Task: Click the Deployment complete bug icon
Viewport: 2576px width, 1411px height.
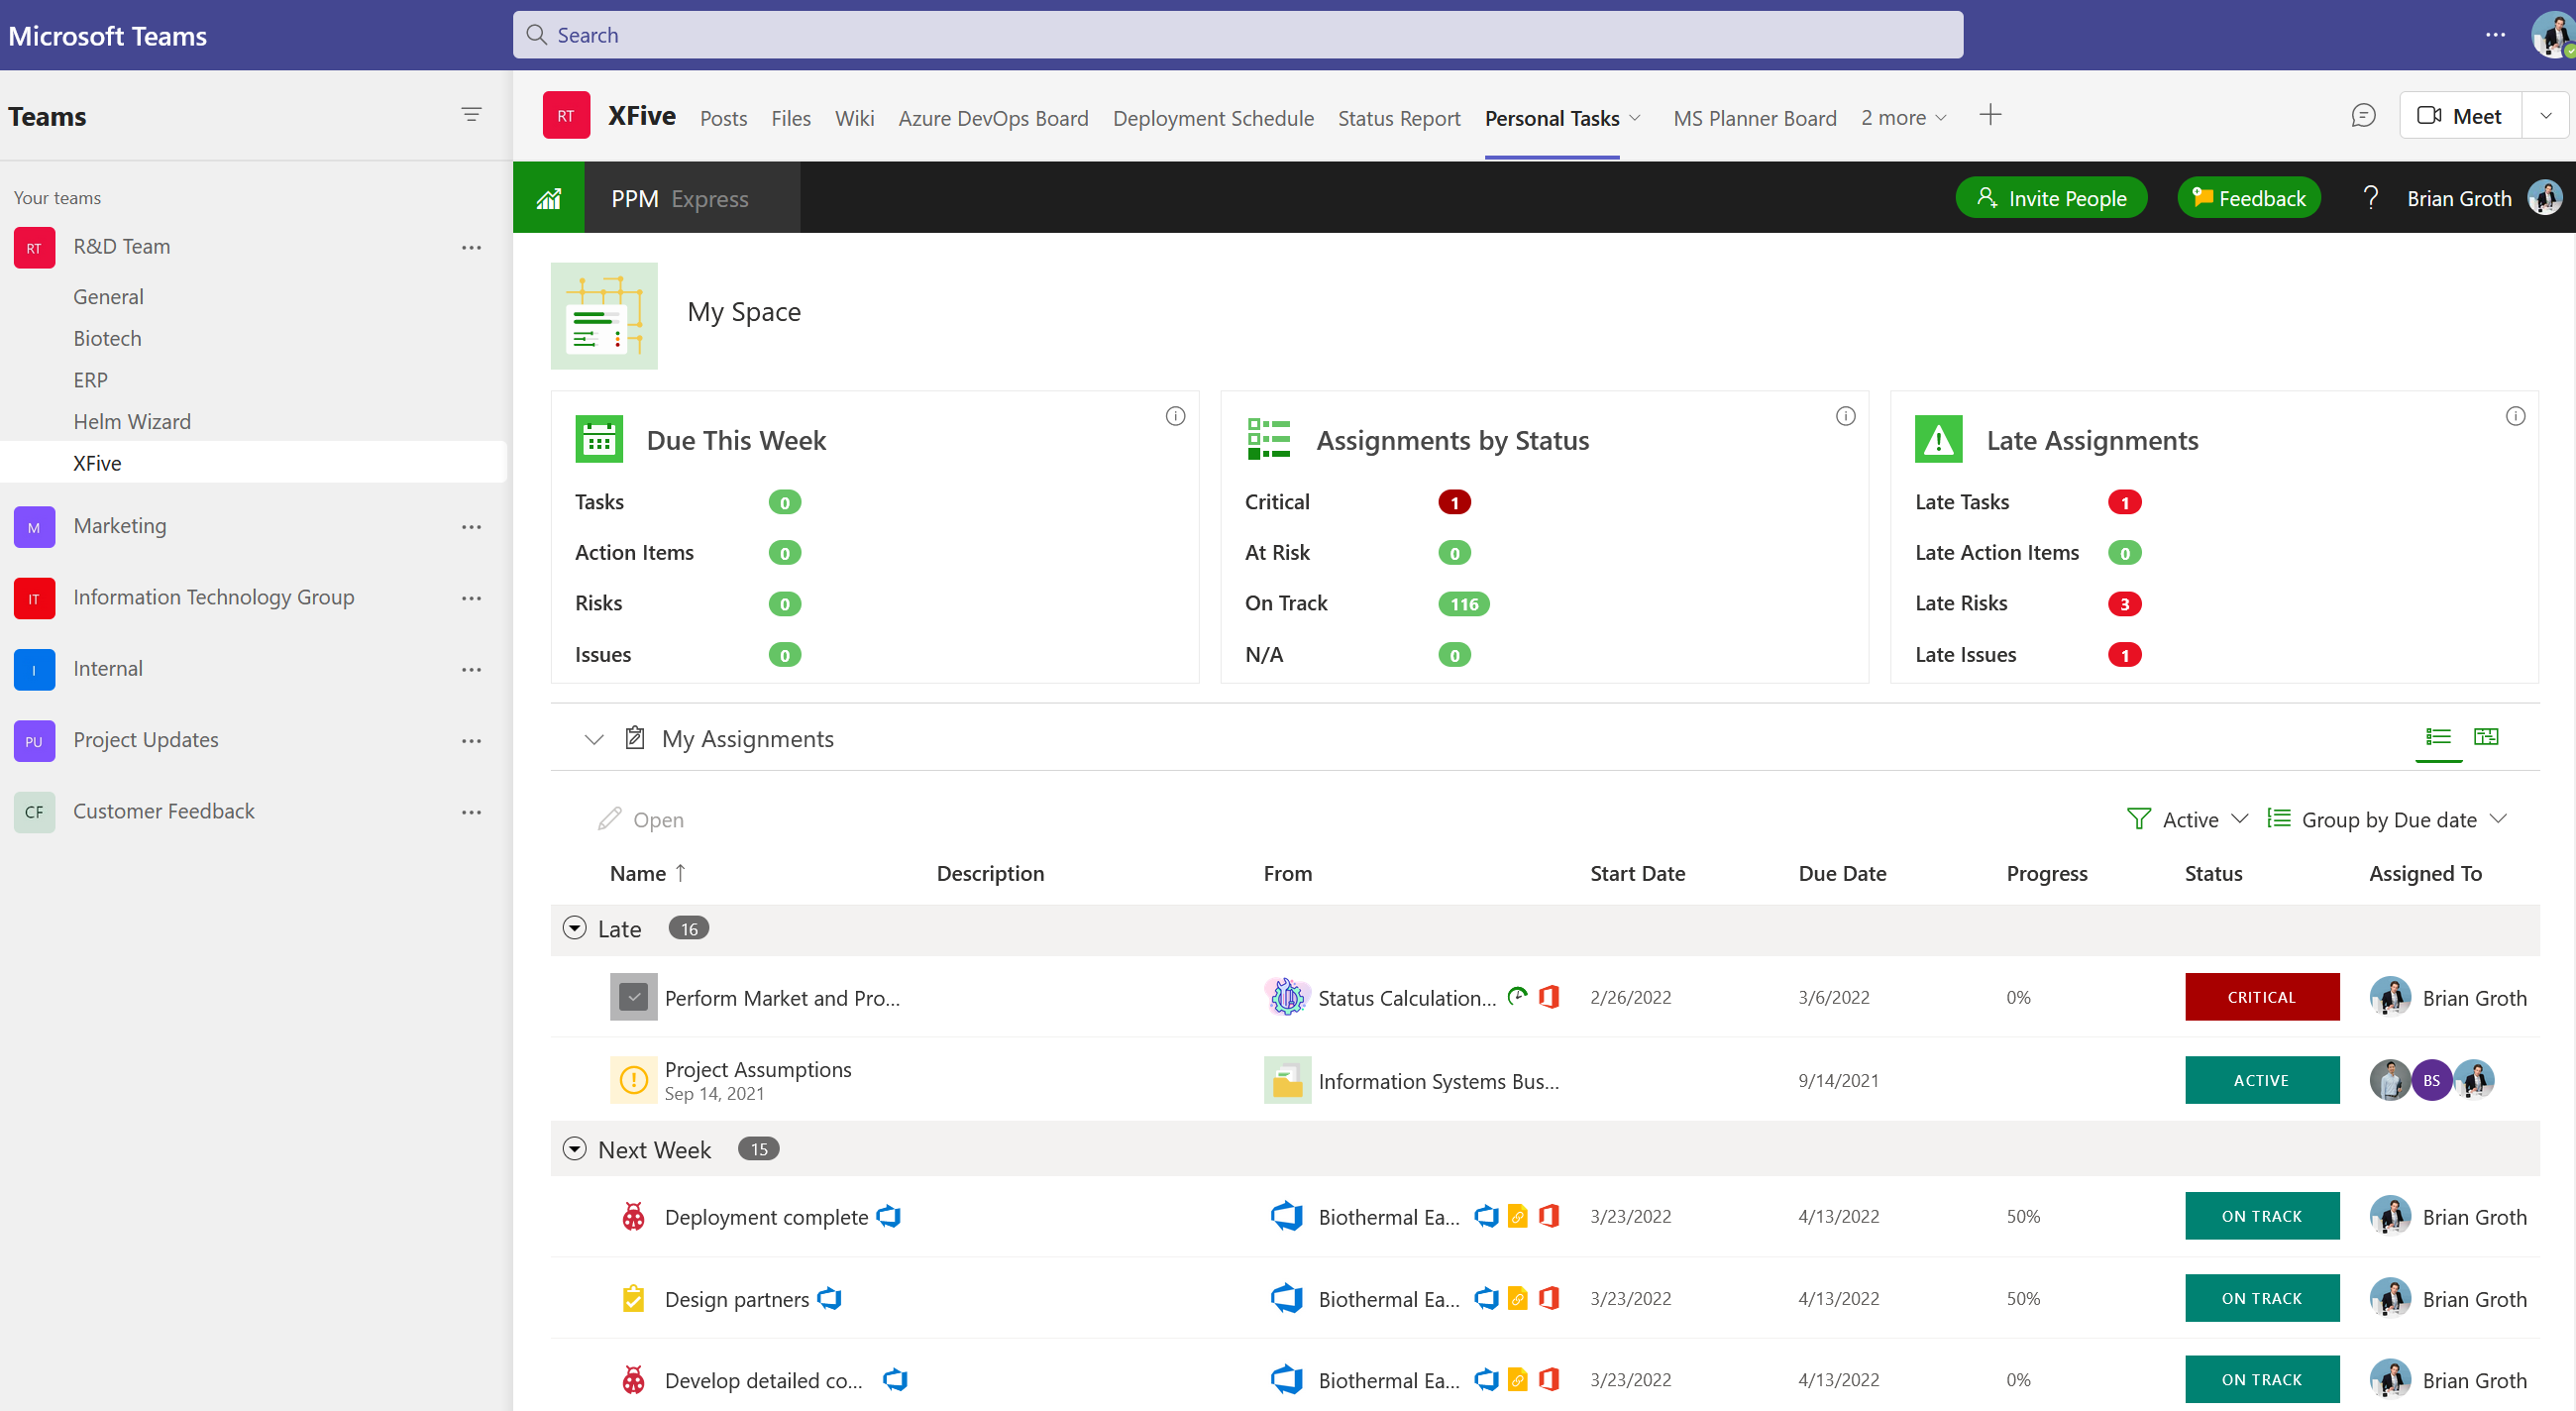Action: (x=633, y=1216)
